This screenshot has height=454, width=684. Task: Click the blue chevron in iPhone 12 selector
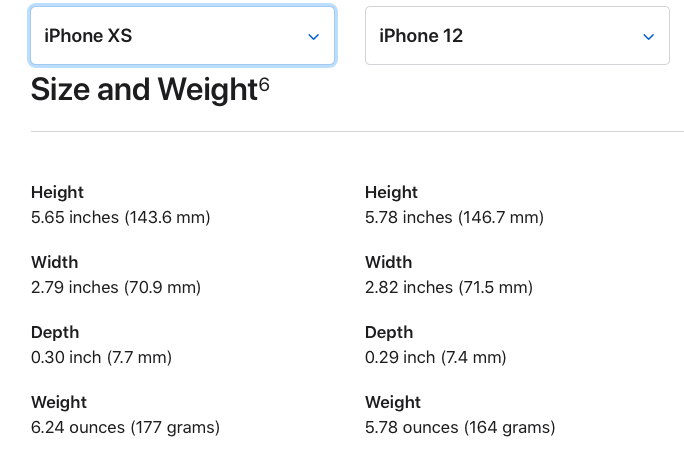coord(648,37)
